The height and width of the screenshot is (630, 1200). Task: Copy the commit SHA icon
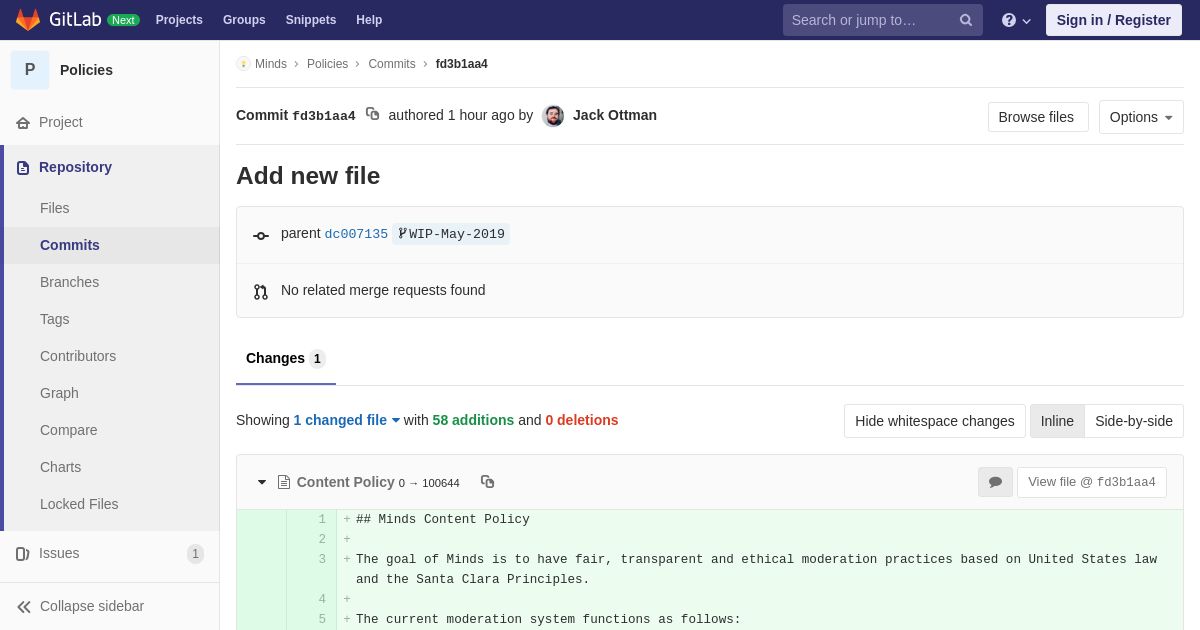point(372,114)
